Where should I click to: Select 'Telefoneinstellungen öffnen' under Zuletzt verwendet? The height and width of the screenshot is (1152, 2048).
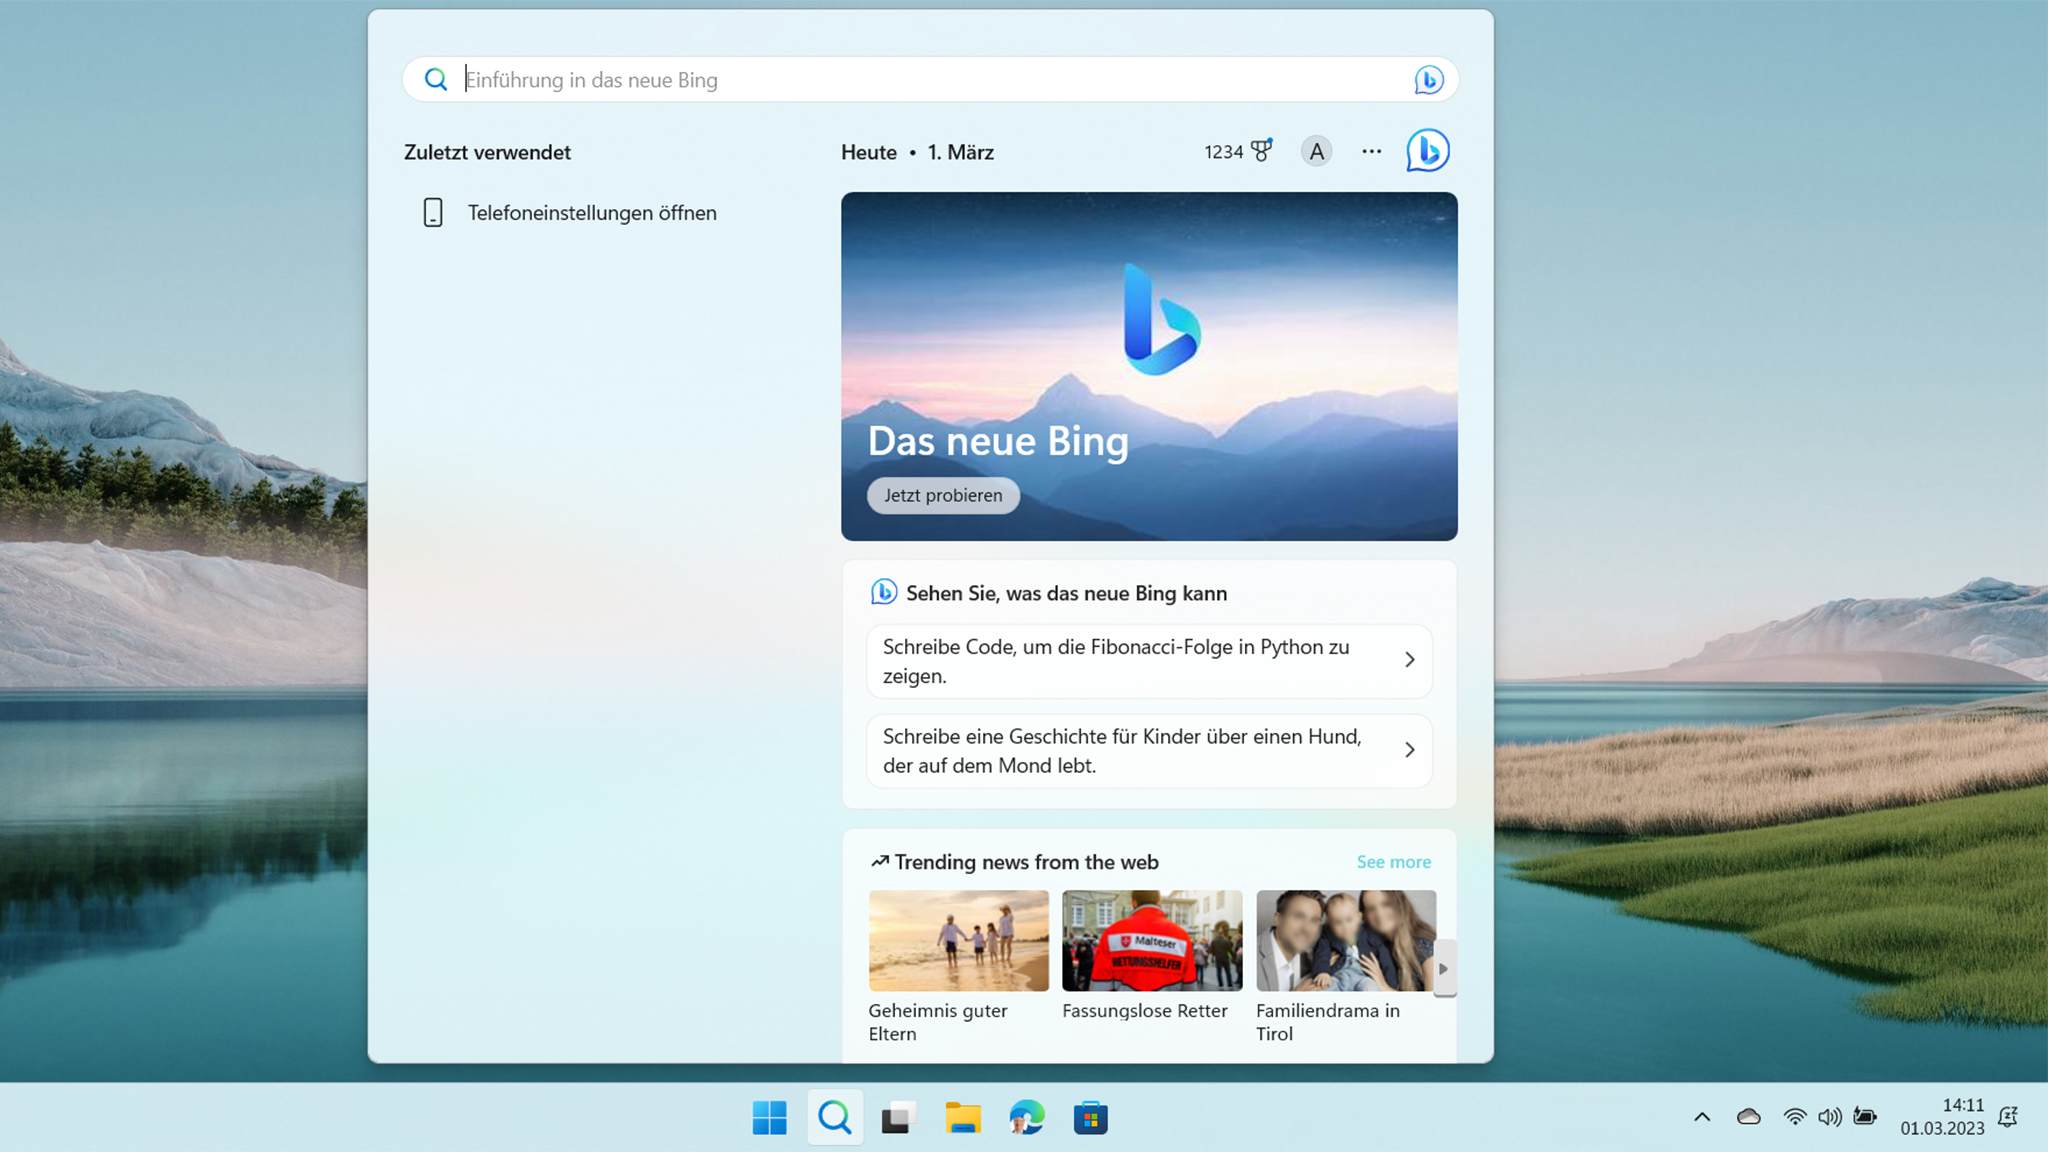[592, 212]
